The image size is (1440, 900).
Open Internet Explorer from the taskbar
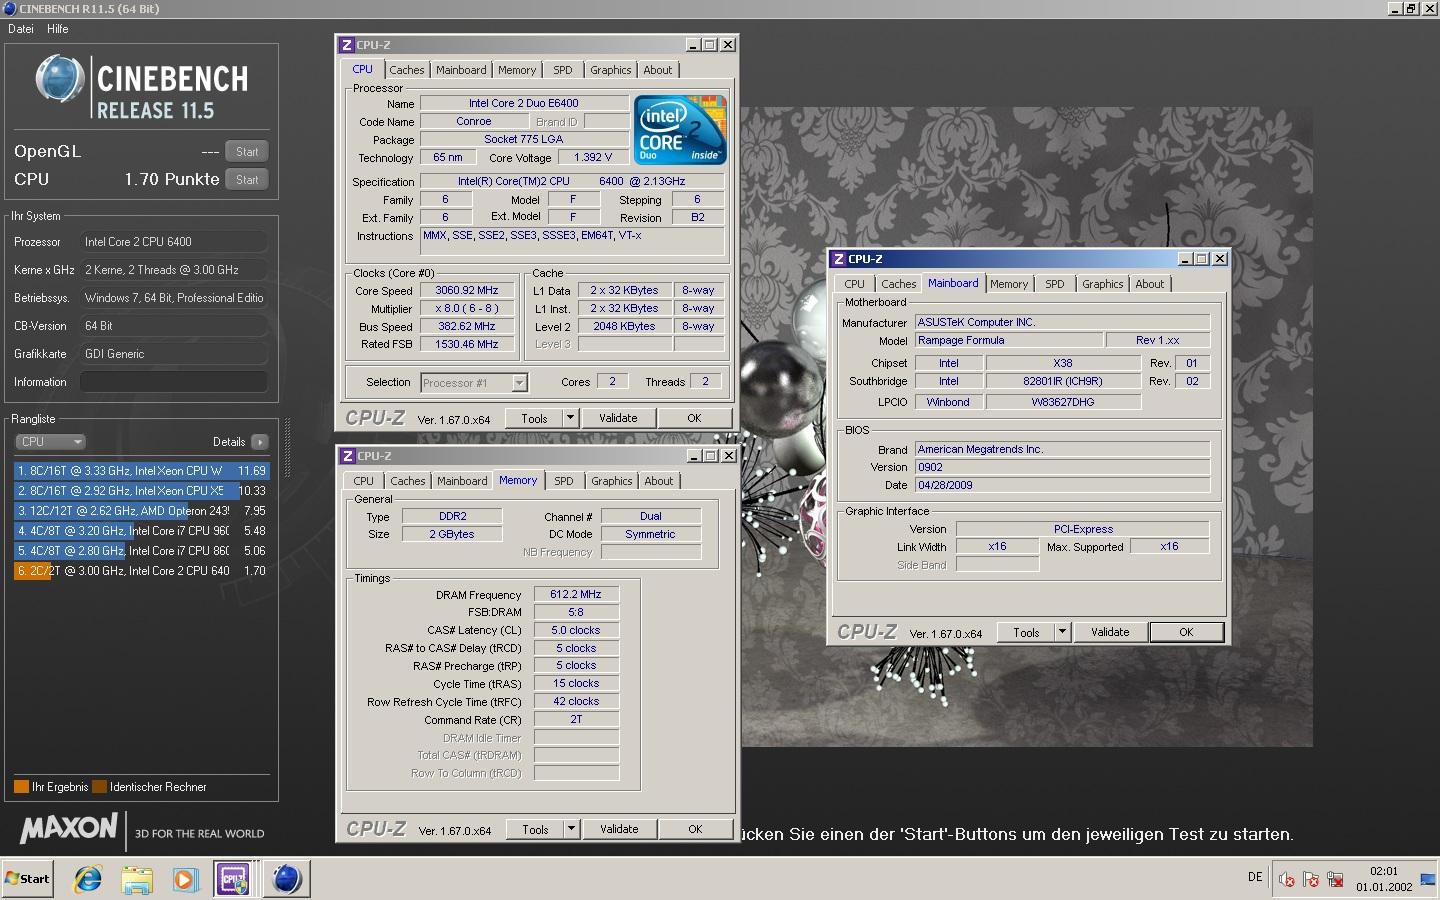coord(88,879)
